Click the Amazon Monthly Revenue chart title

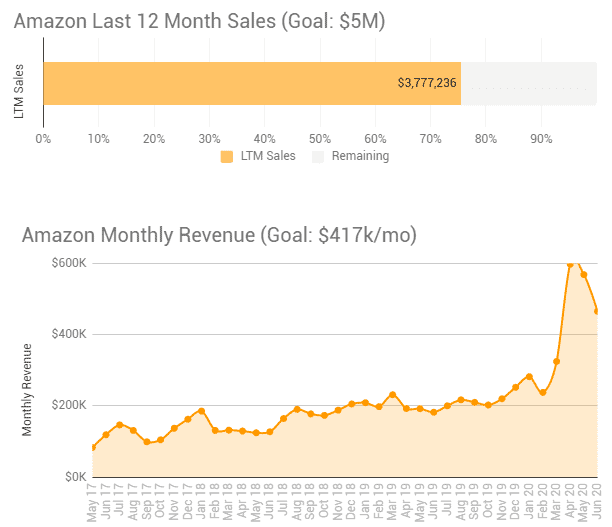coord(219,235)
